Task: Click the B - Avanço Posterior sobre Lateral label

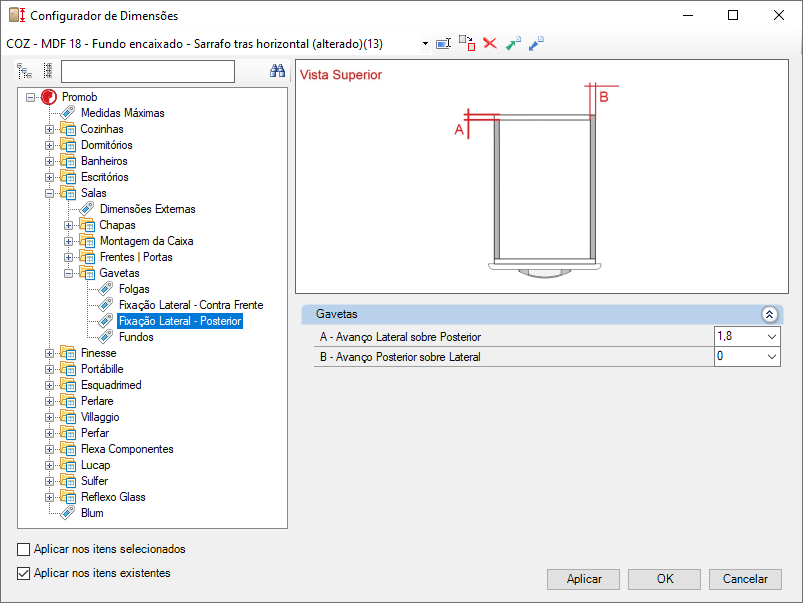Action: click(400, 357)
